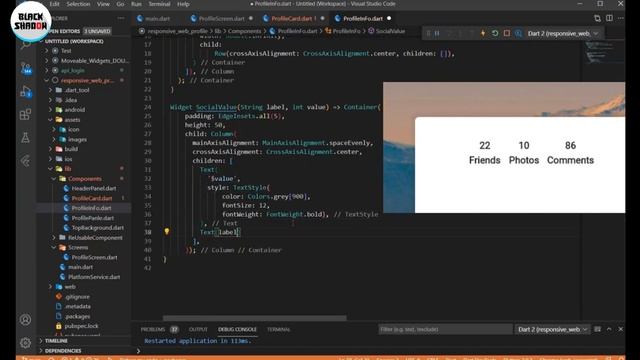Expand the android folder
Image resolution: width=640 pixels, height=360 pixels.
[x=84, y=110]
